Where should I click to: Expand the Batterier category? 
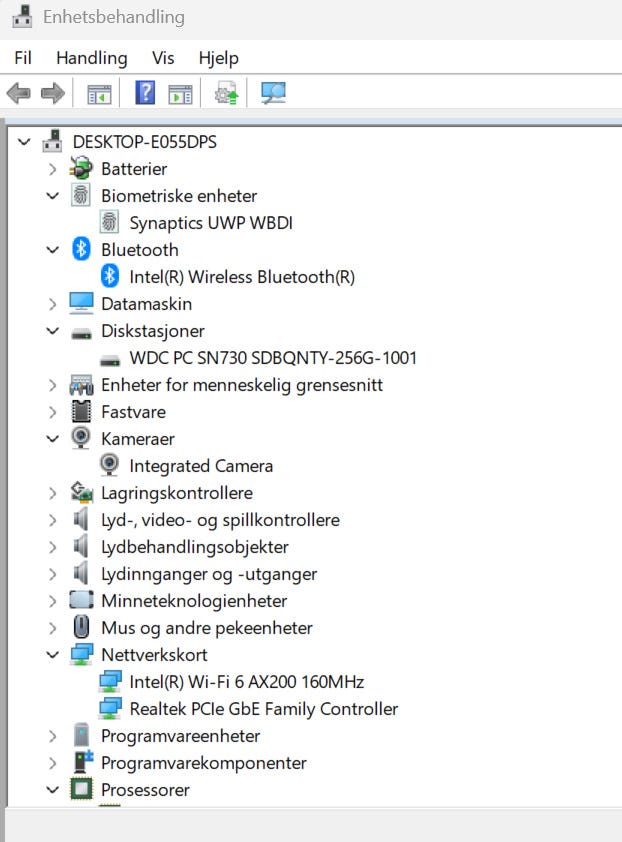point(52,169)
